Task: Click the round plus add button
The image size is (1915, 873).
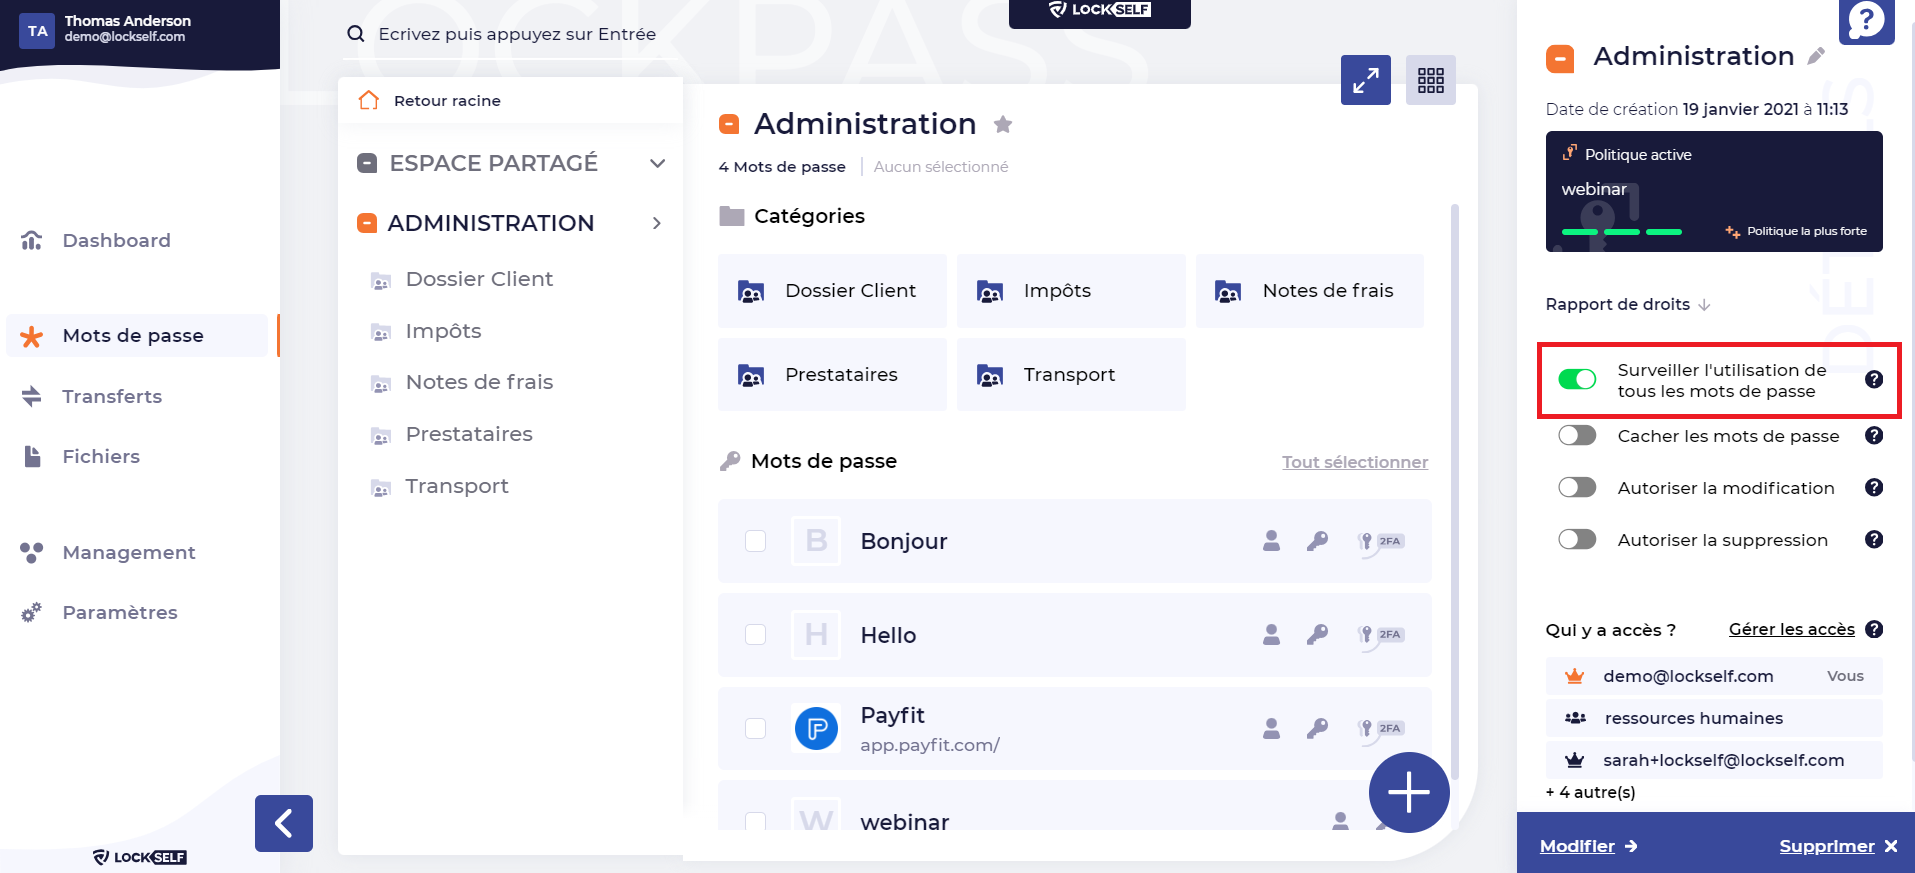Action: pos(1408,792)
